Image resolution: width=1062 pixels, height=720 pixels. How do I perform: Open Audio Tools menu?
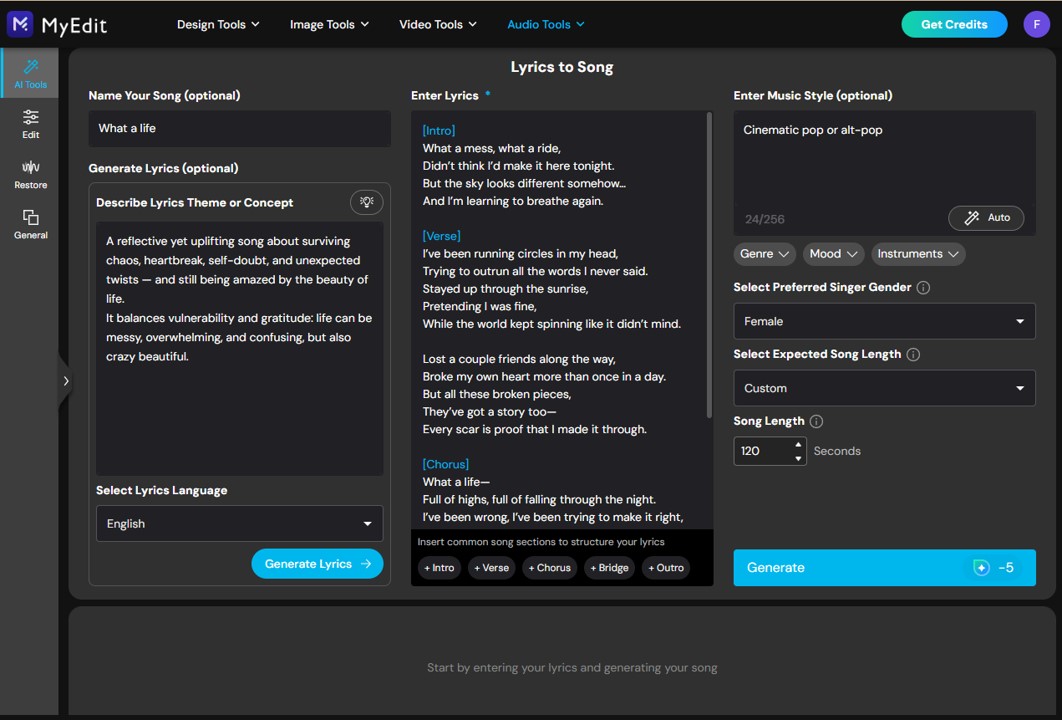coord(545,24)
